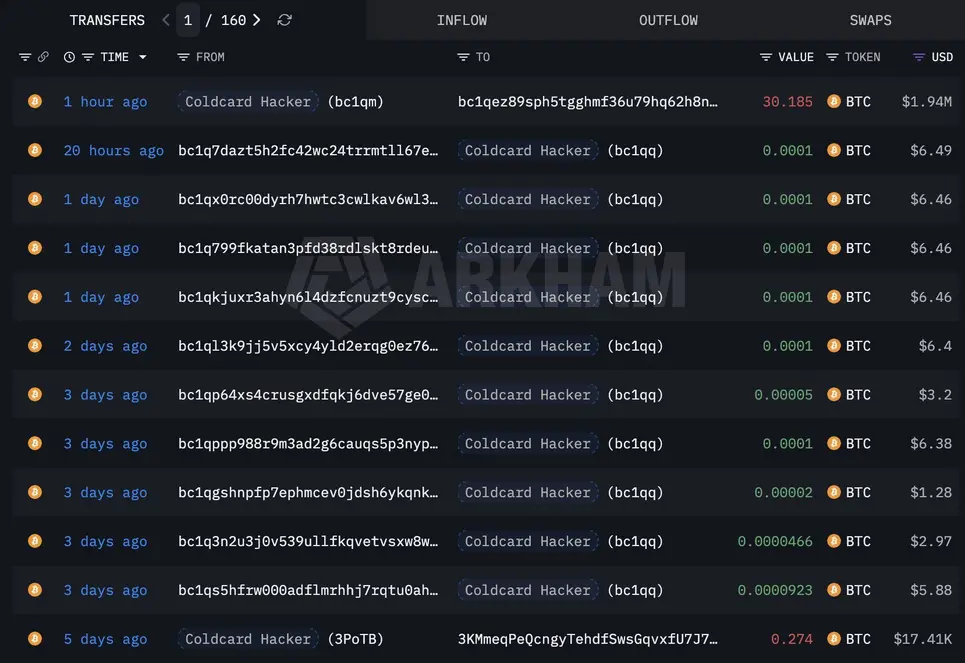Switch to the OUTFLOW tab
Viewport: 965px width, 663px height.
click(668, 20)
